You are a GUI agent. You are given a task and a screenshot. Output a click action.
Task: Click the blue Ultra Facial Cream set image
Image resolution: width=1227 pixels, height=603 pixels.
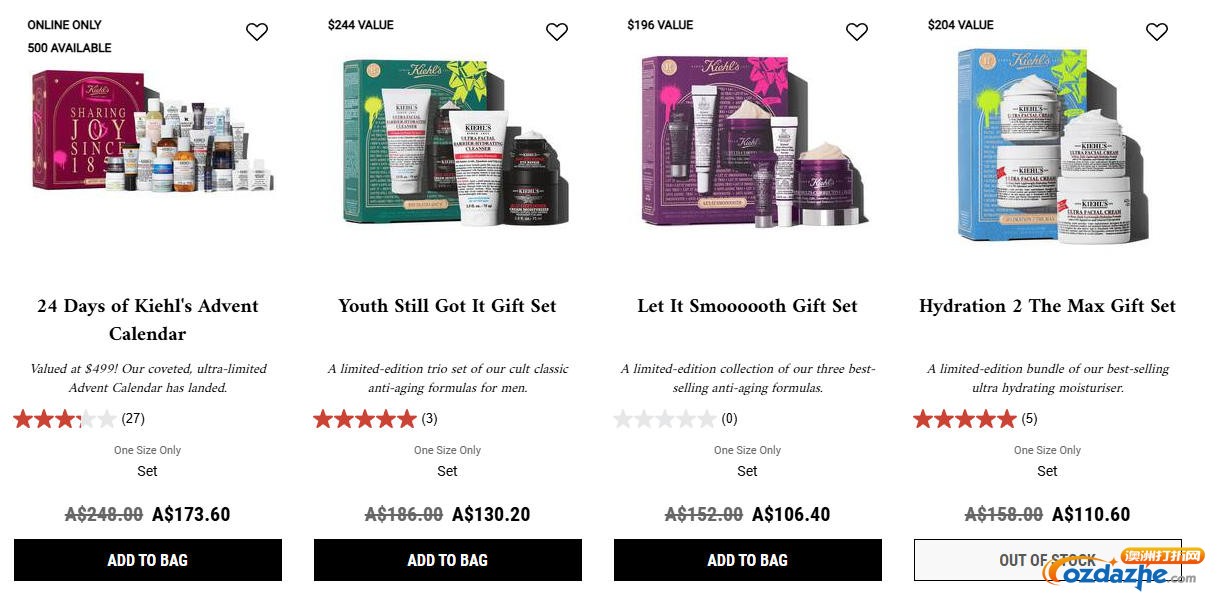pyautogui.click(x=1045, y=145)
